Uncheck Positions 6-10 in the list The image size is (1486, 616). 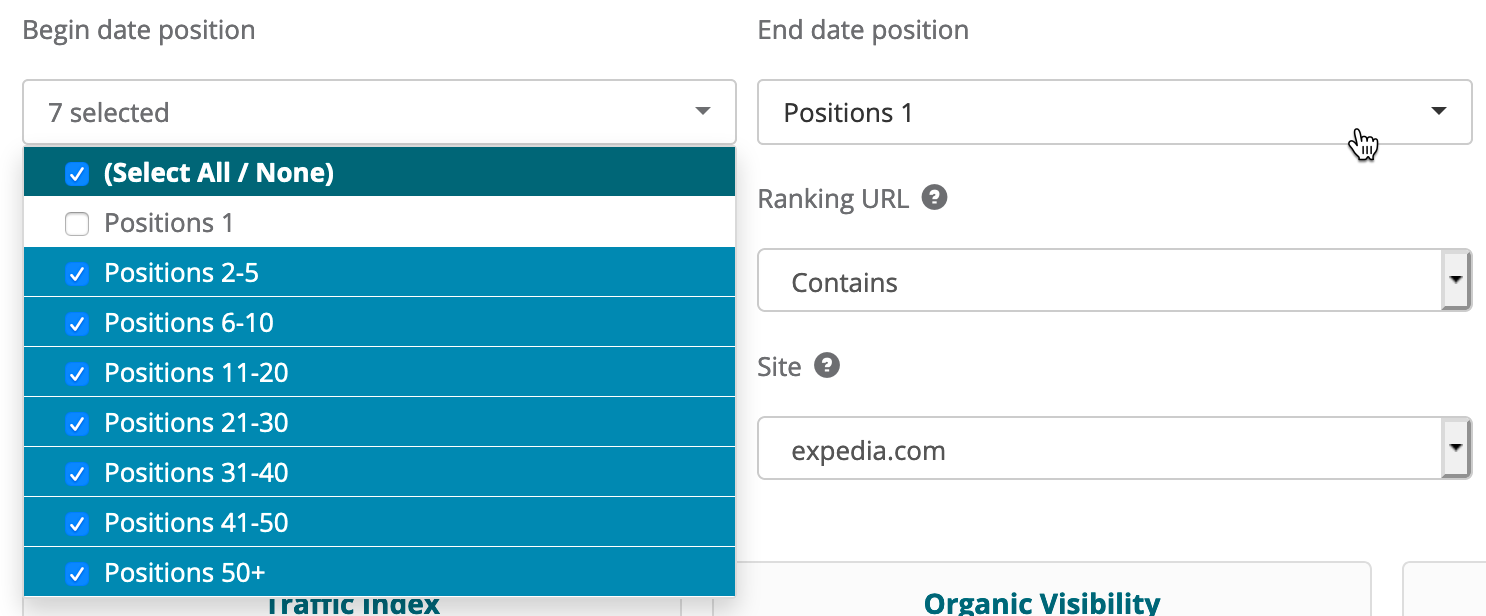(x=77, y=322)
